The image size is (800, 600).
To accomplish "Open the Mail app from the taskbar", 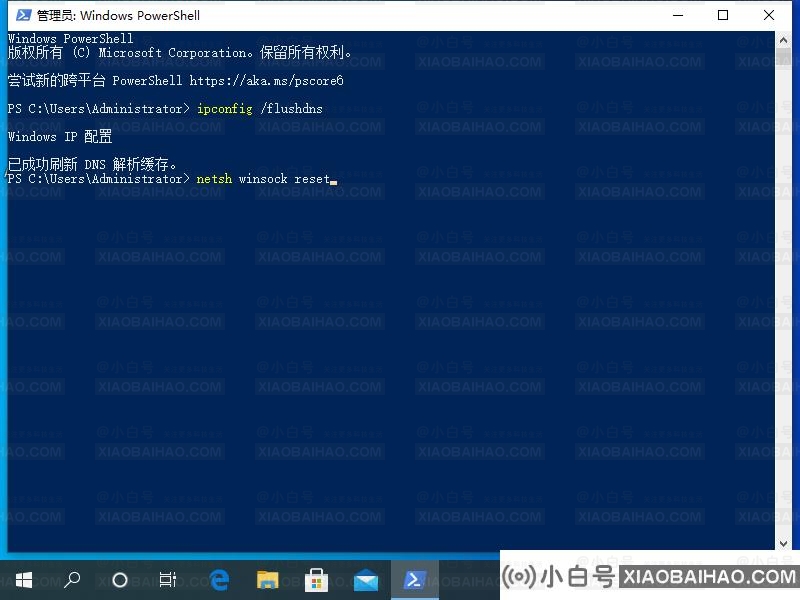I will [366, 580].
